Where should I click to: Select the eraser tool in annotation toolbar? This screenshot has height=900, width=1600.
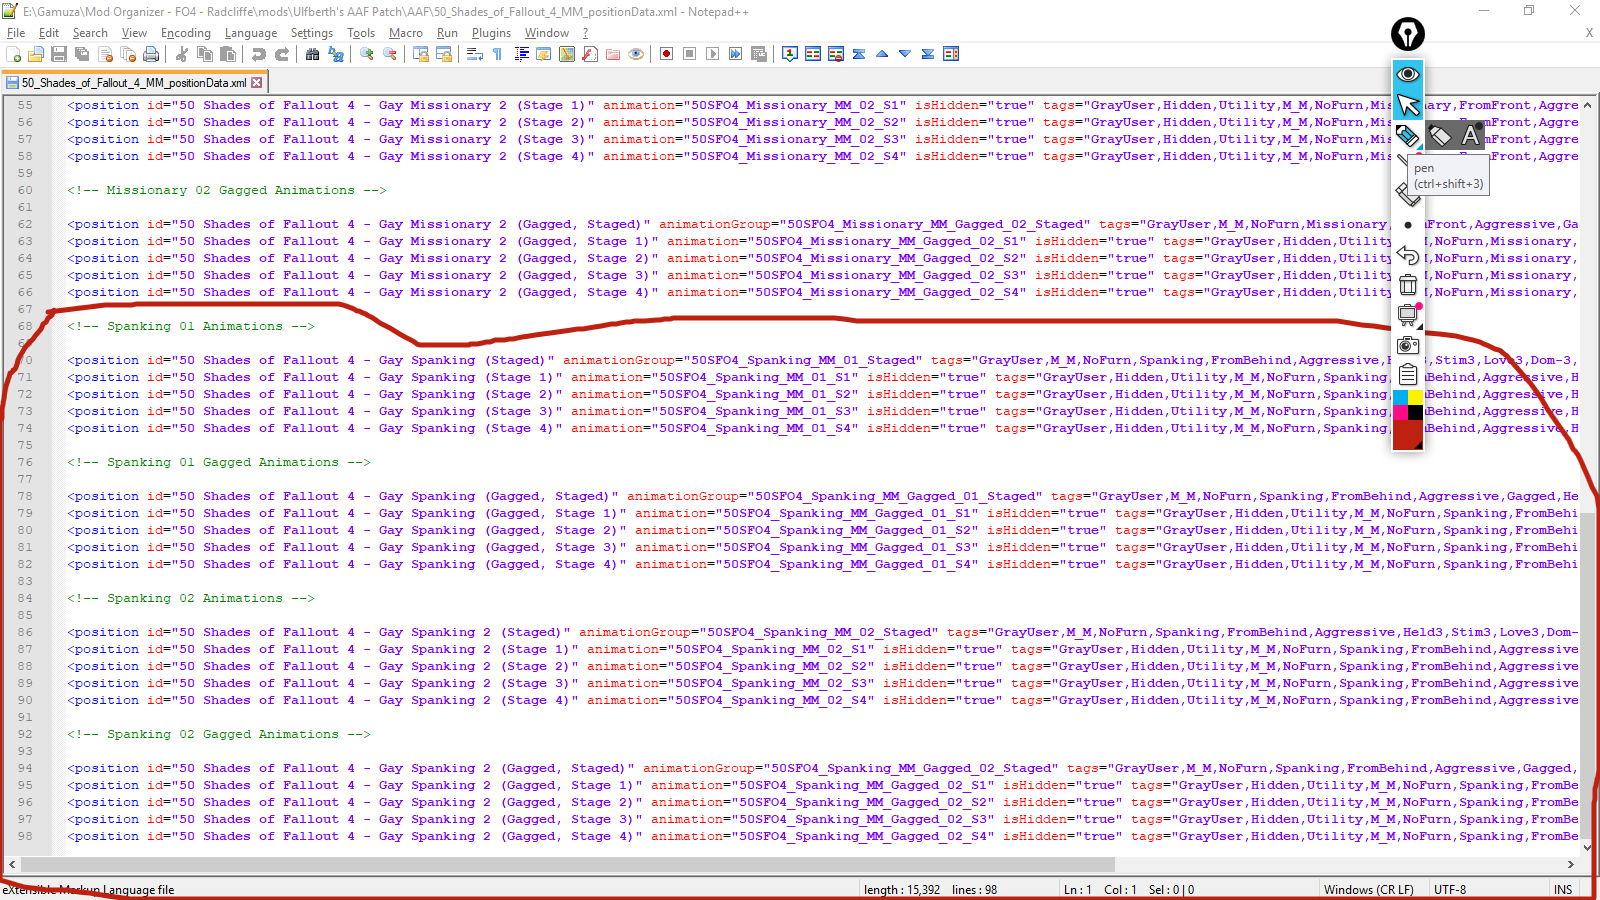point(1408,194)
